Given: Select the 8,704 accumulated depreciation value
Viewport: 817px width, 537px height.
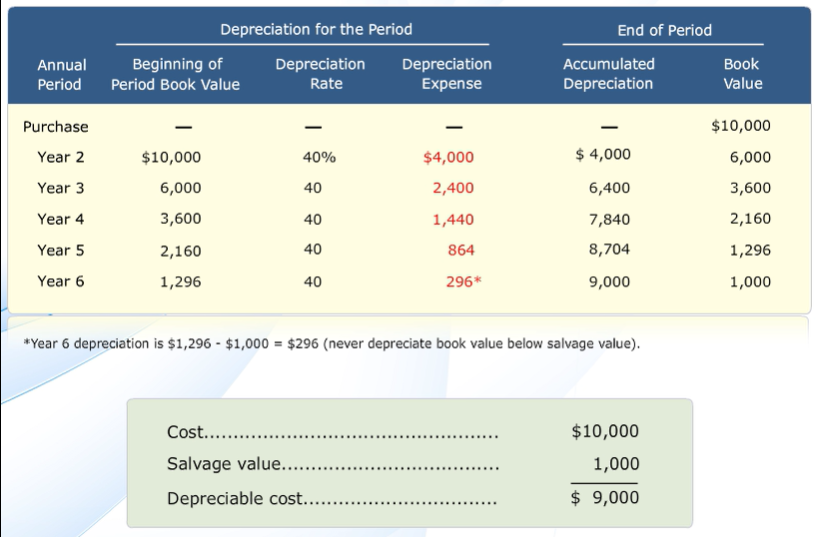Looking at the screenshot, I should click(609, 250).
